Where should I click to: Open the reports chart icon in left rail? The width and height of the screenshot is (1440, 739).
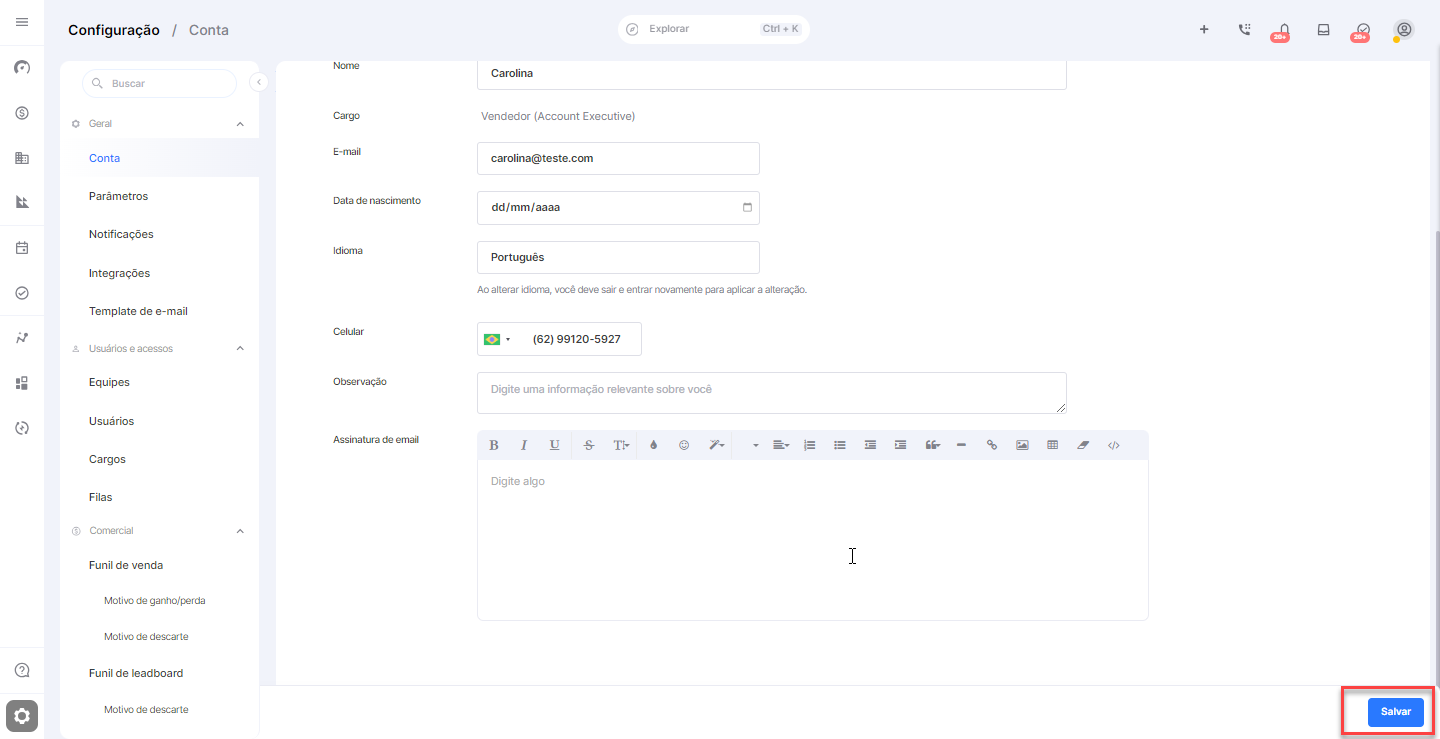coord(22,202)
